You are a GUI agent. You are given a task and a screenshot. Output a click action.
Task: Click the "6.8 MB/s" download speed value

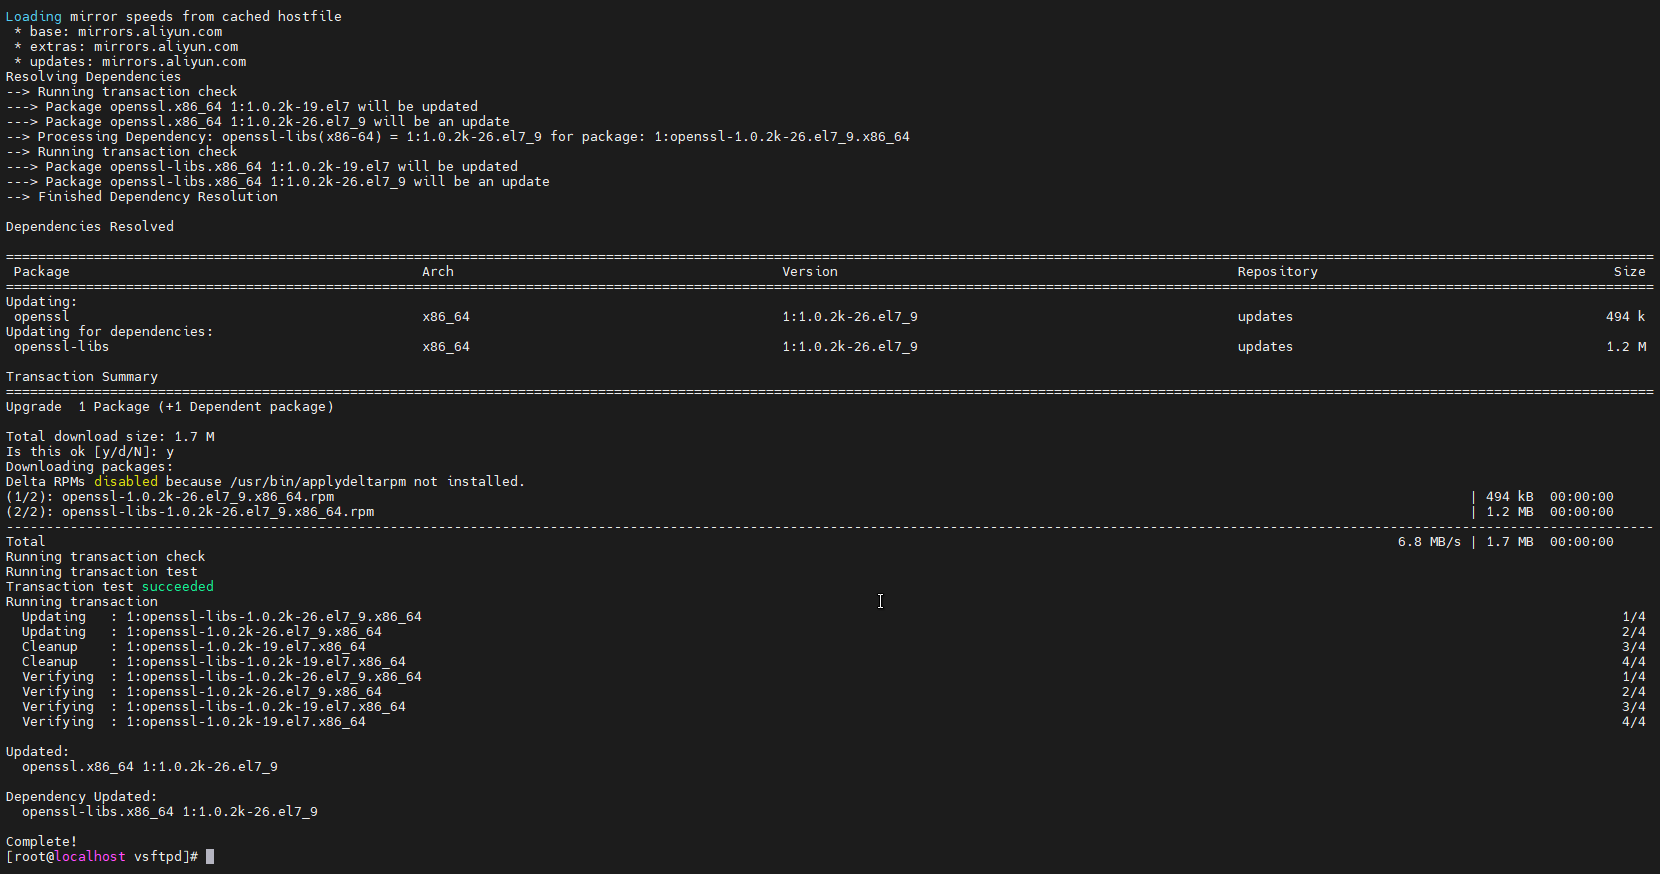tap(1428, 542)
